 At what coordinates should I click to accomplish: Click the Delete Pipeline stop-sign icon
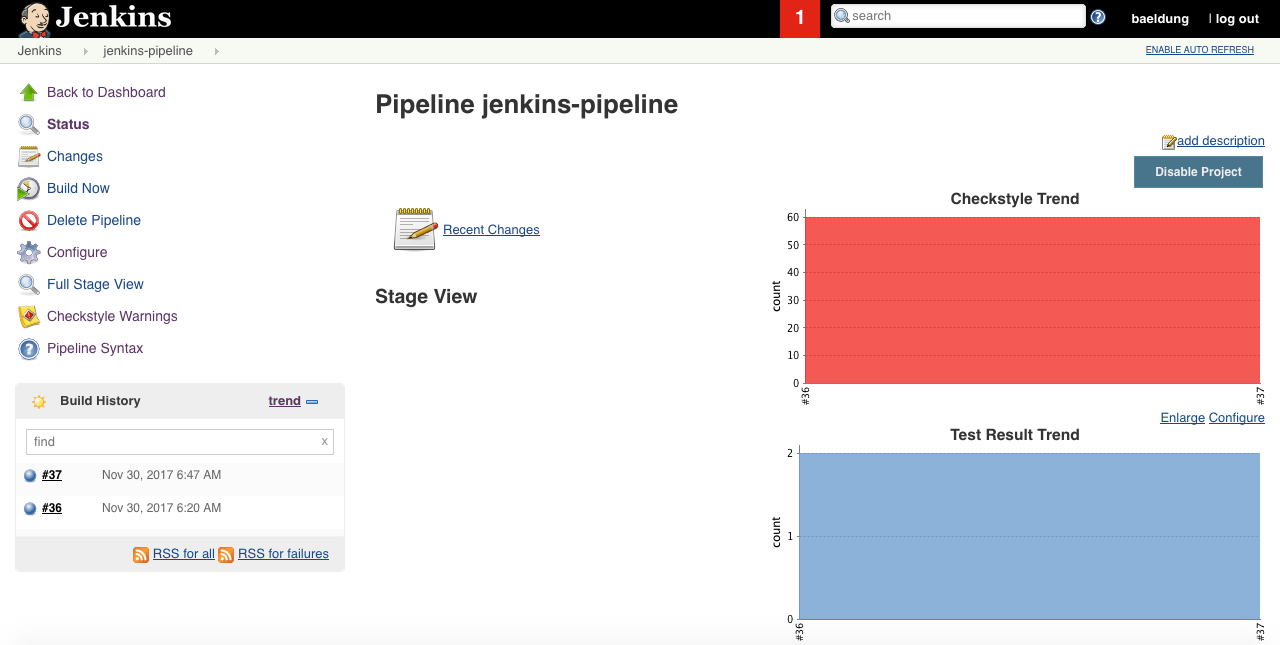tap(28, 220)
